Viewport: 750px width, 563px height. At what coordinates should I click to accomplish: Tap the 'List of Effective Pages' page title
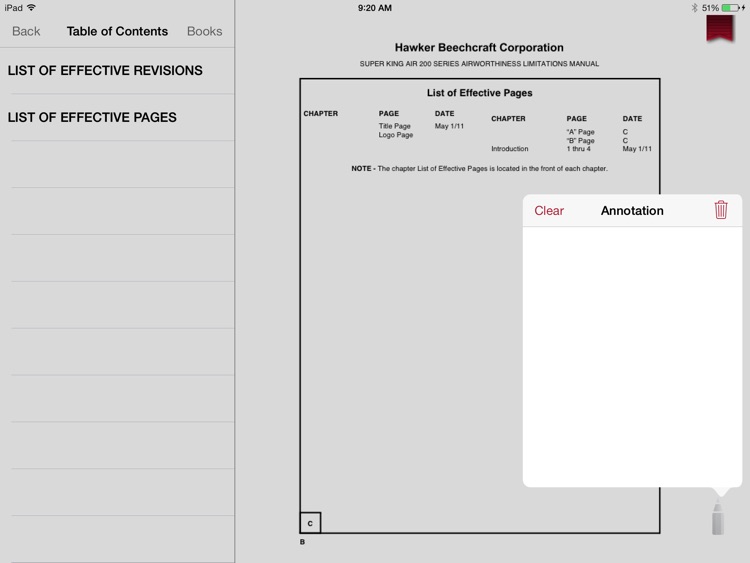click(479, 93)
